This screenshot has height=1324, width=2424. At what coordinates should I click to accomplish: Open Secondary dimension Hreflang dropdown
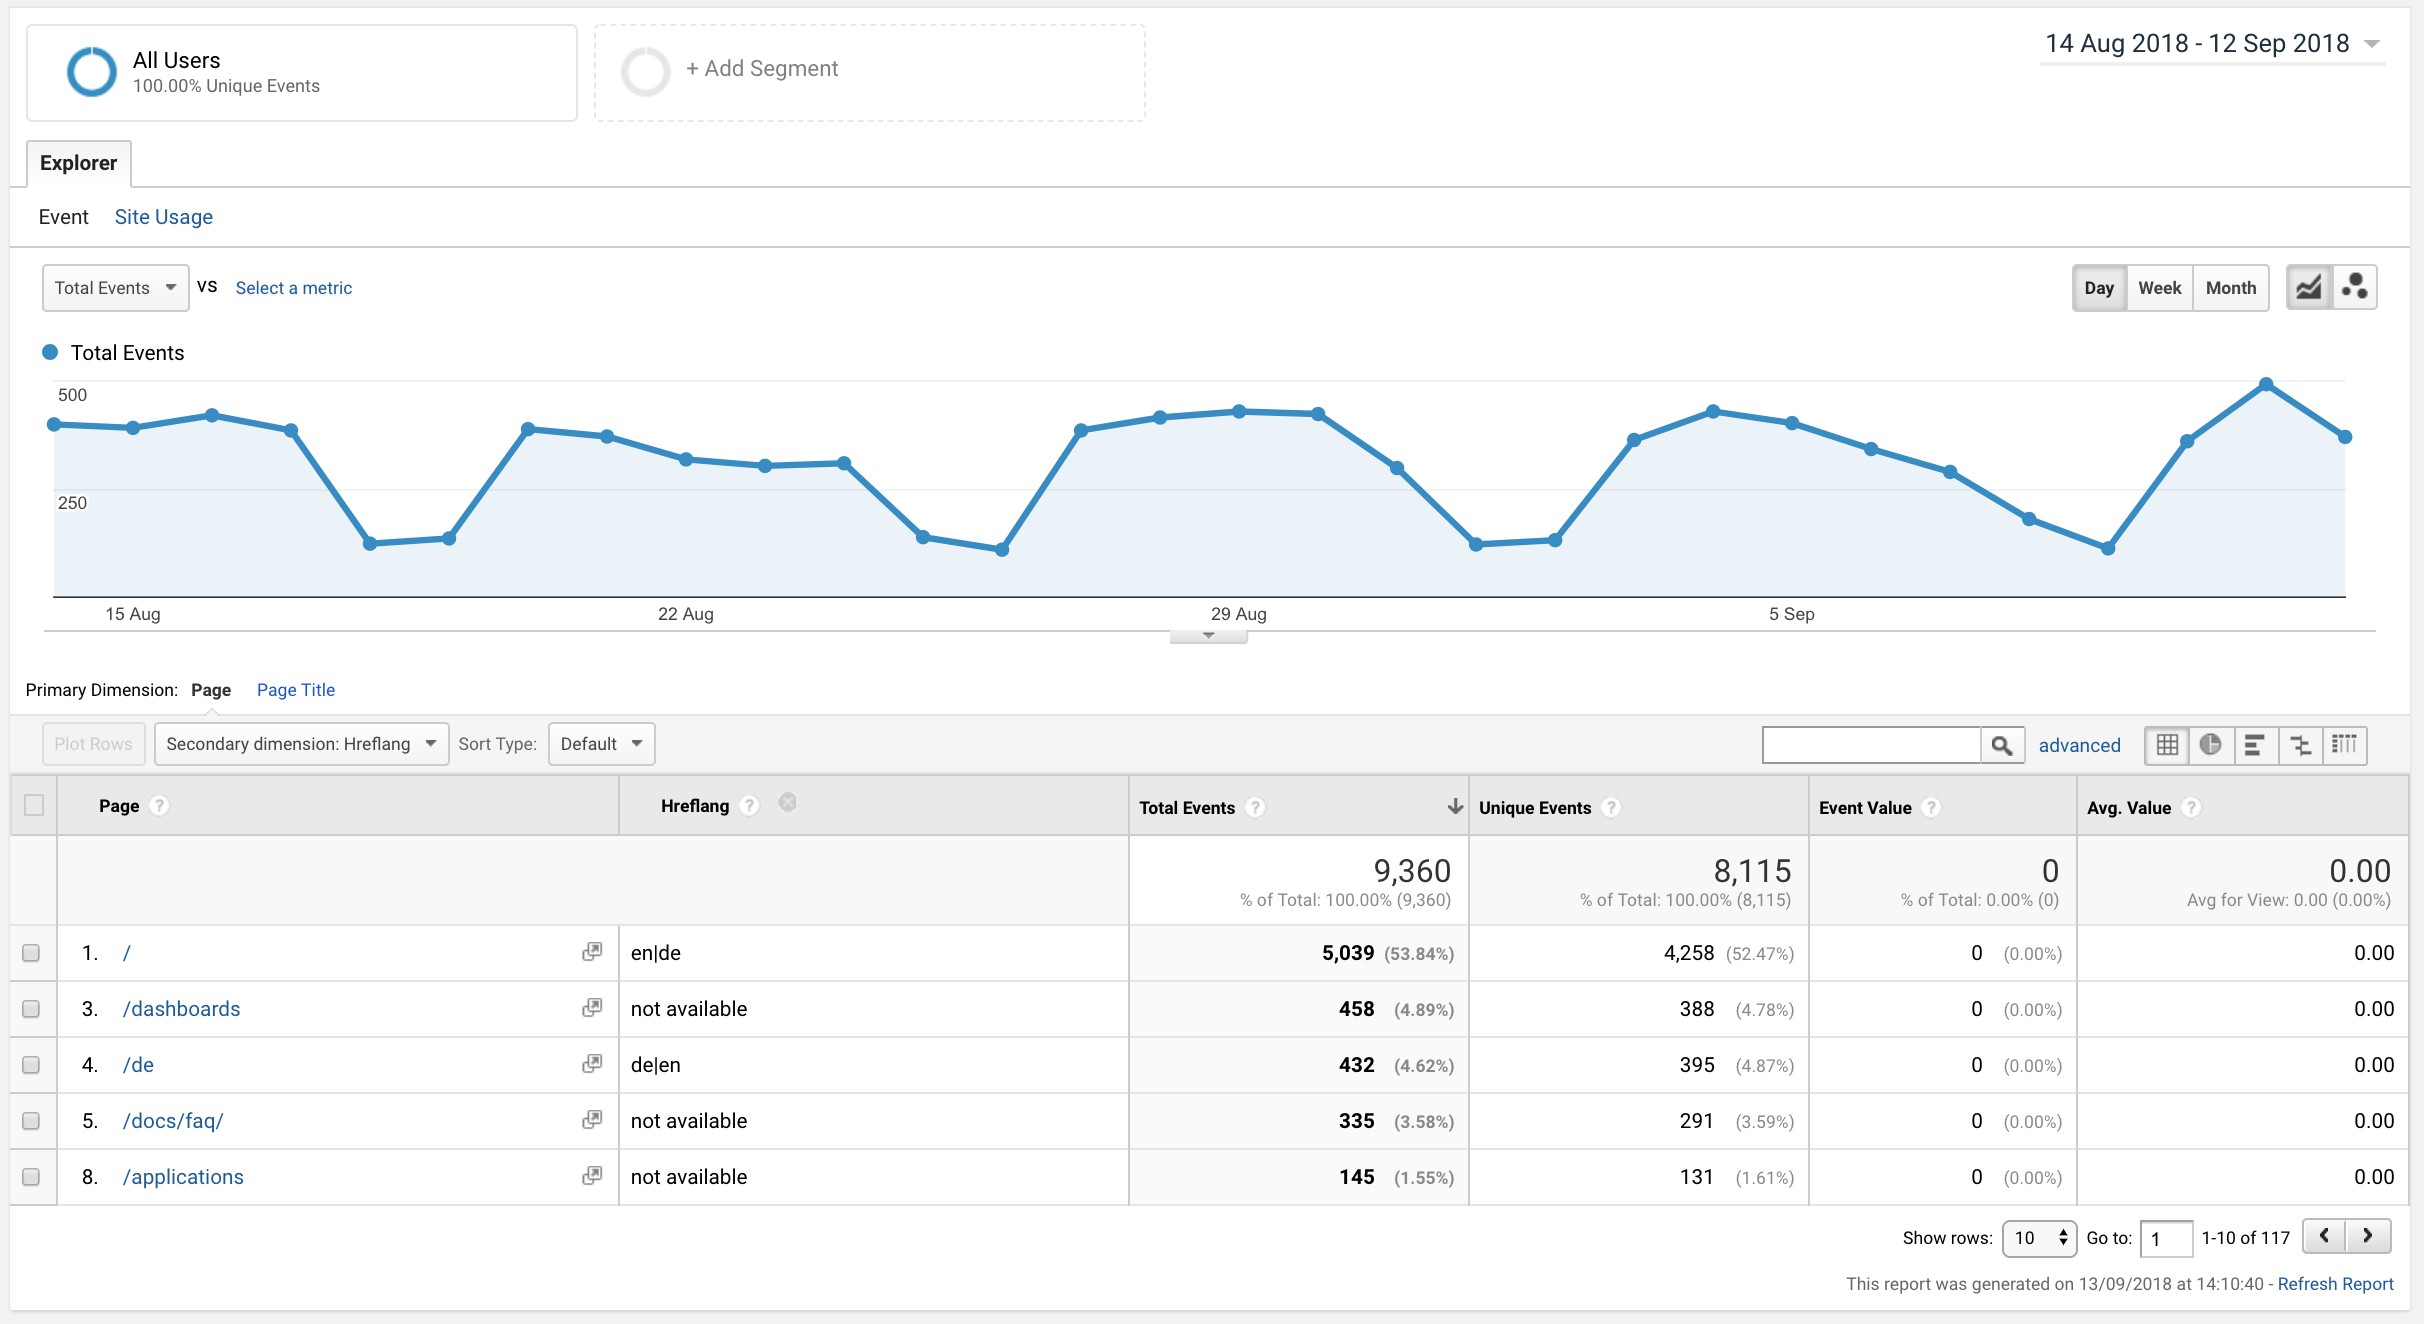click(x=301, y=744)
